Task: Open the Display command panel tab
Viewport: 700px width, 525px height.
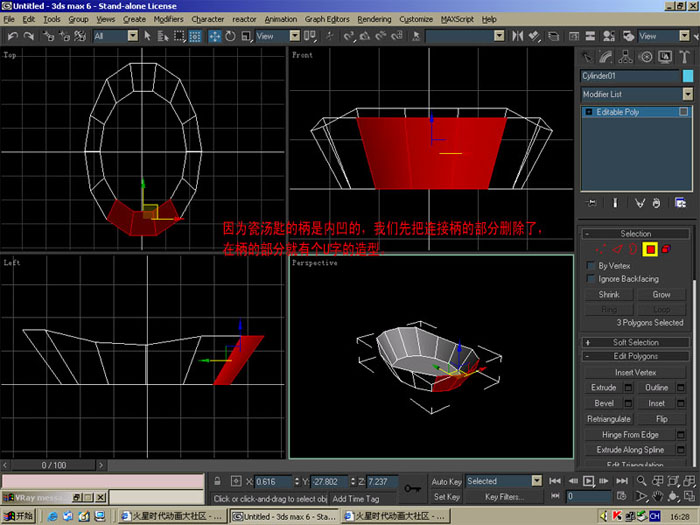Action: coord(665,57)
